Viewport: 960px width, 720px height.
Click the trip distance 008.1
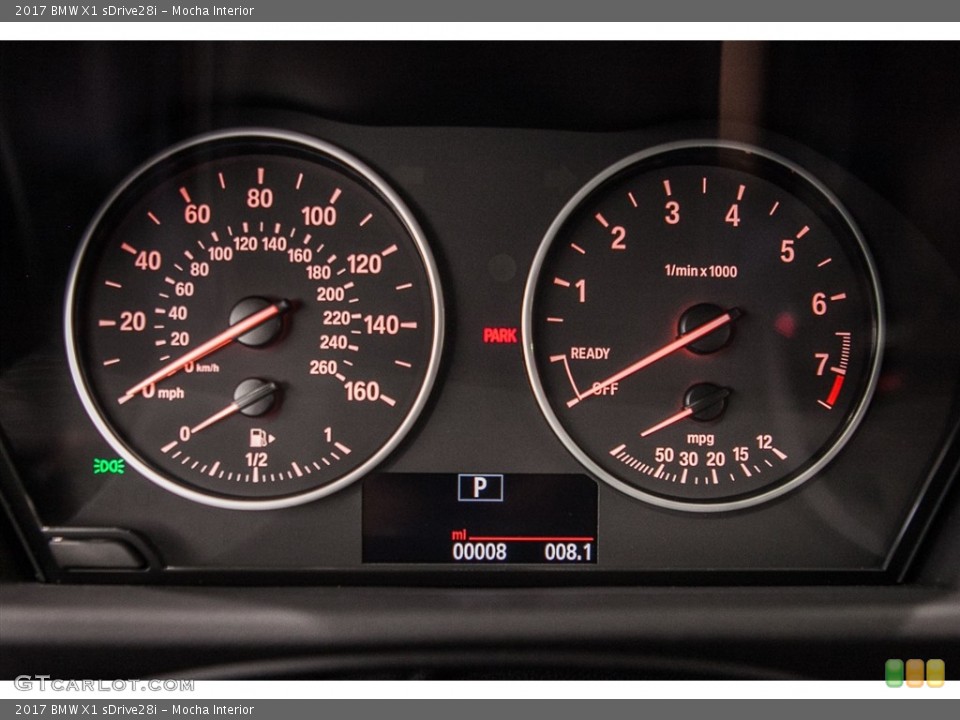point(568,552)
